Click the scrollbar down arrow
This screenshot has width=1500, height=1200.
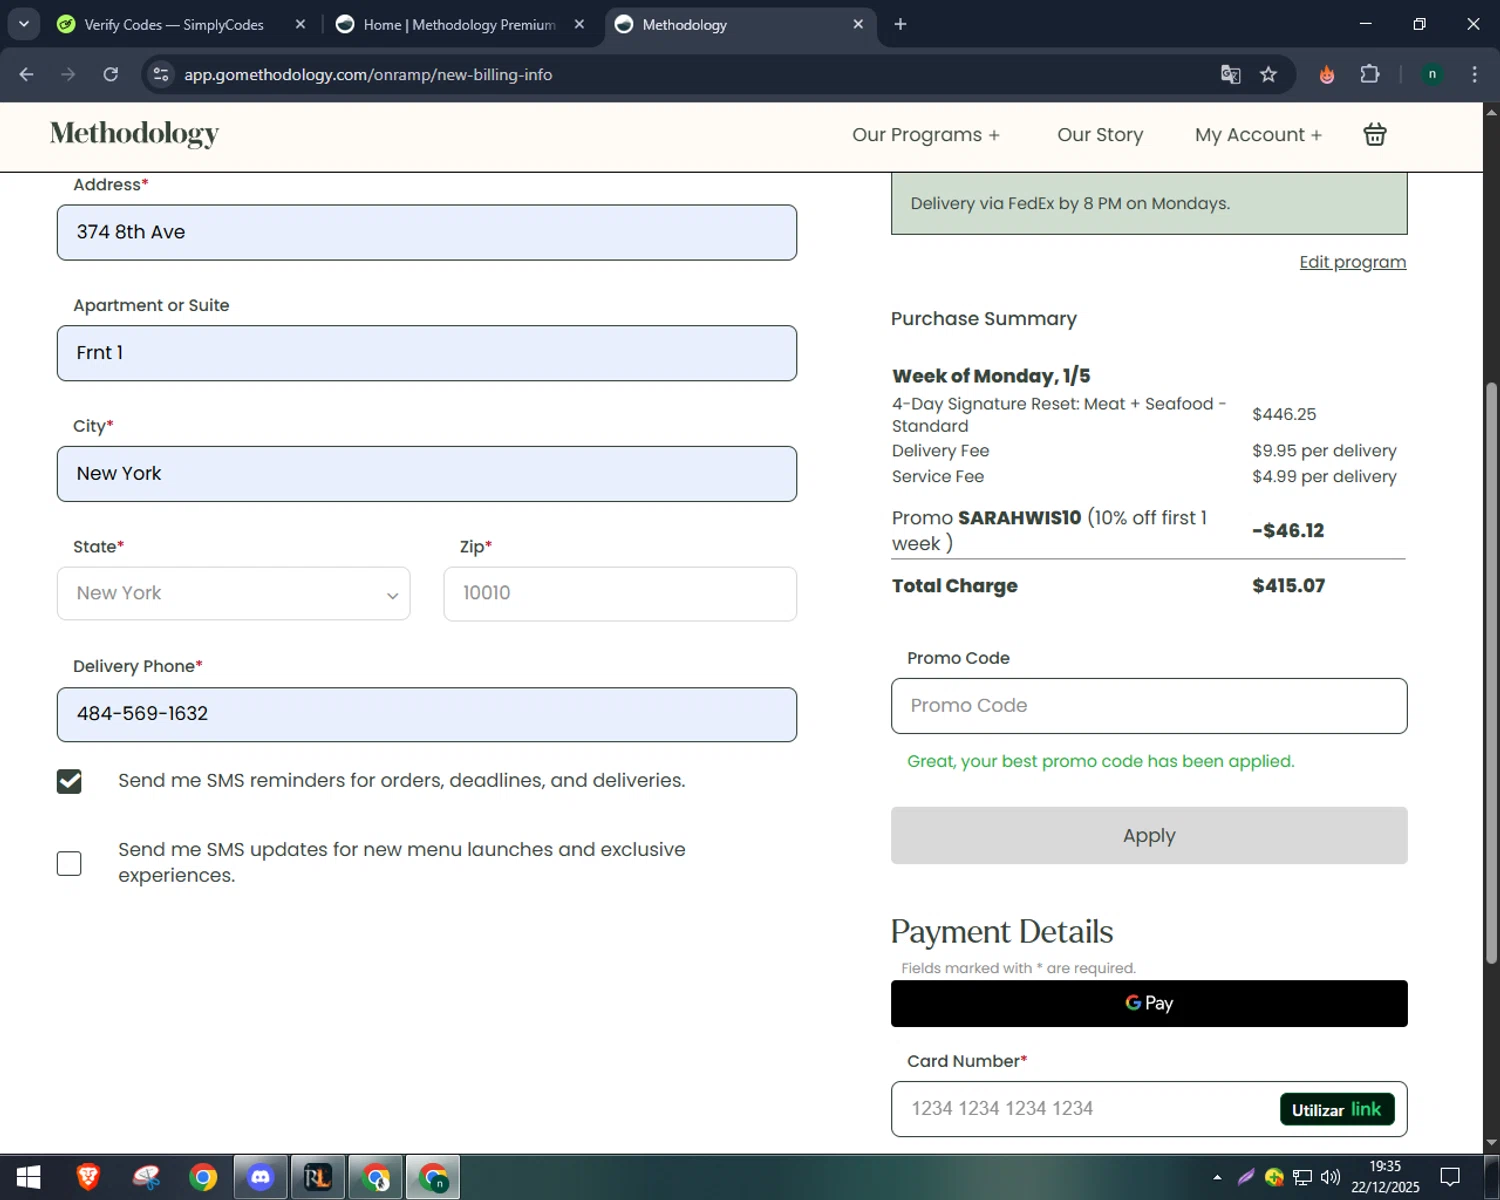click(1492, 1142)
